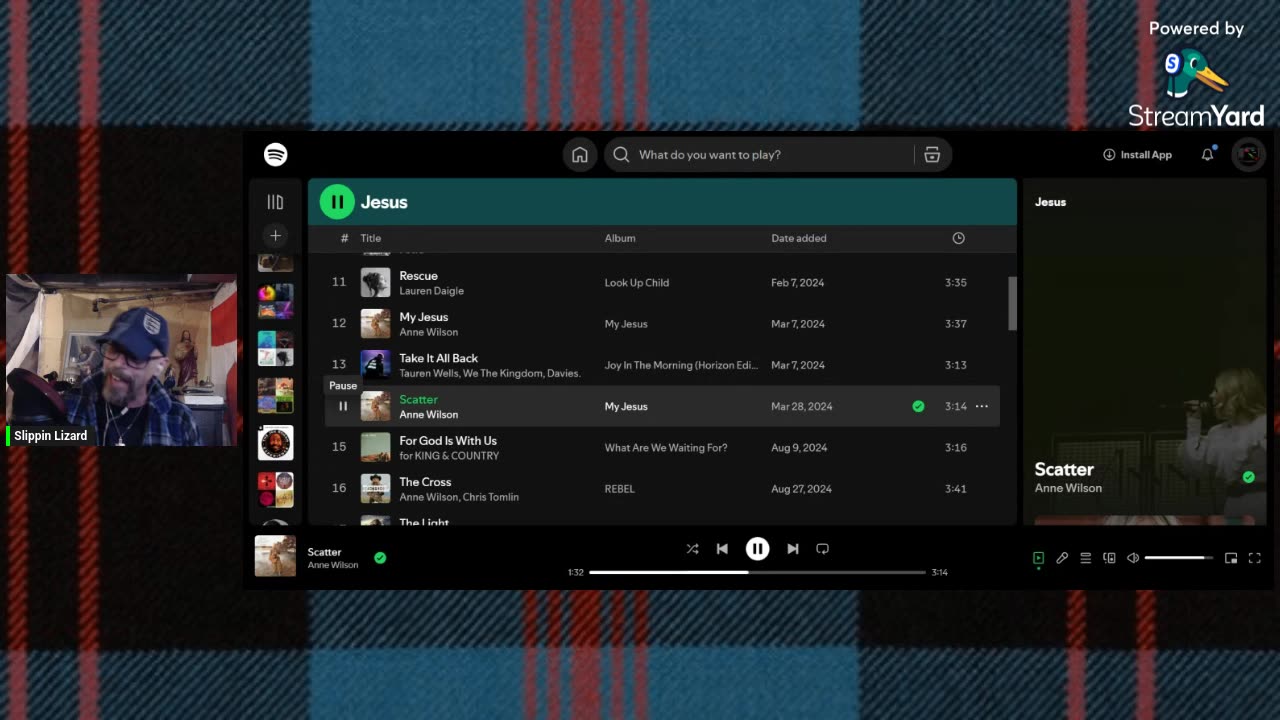Go to Spotify Home via house icon
The height and width of the screenshot is (720, 1280).
580,155
